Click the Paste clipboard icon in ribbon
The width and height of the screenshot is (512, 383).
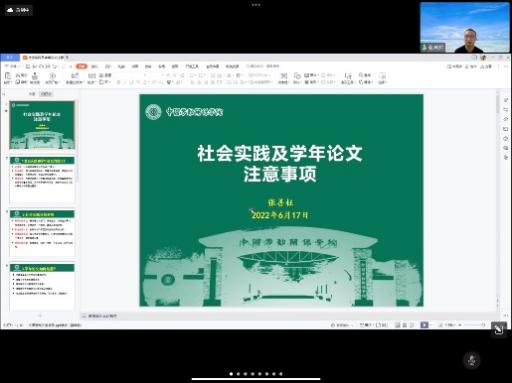click(7, 76)
